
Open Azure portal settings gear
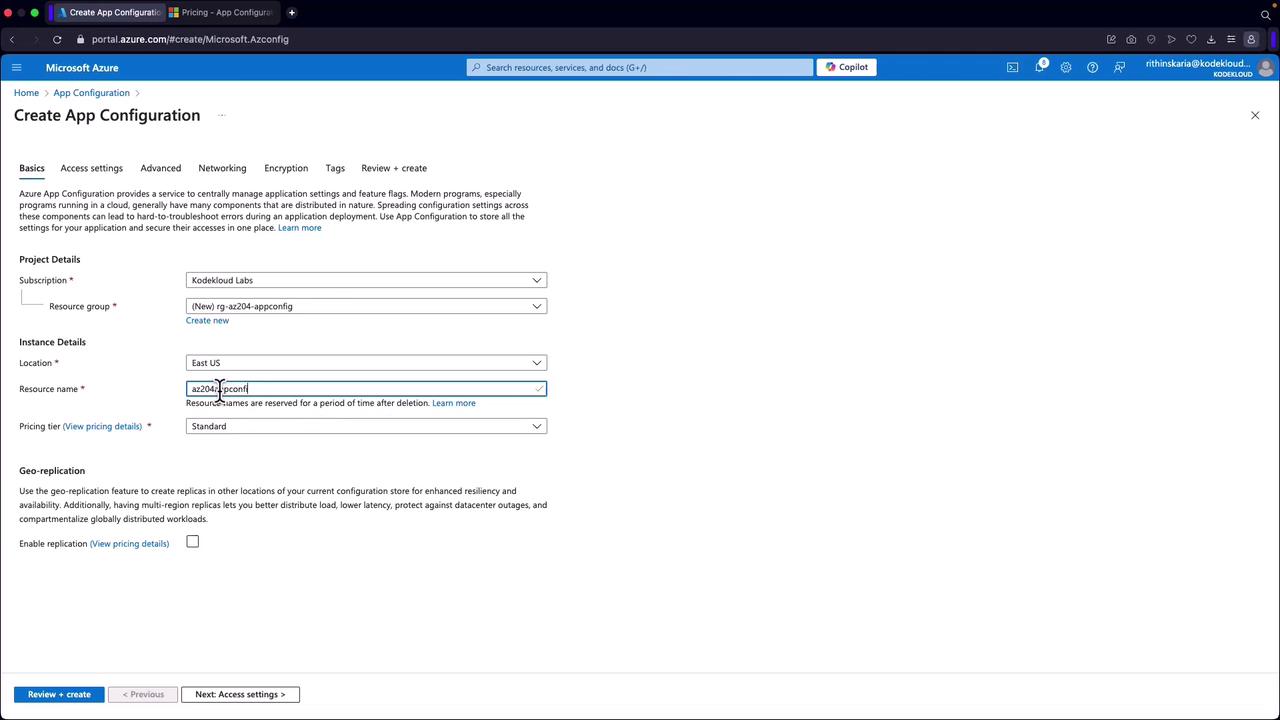tap(1066, 67)
